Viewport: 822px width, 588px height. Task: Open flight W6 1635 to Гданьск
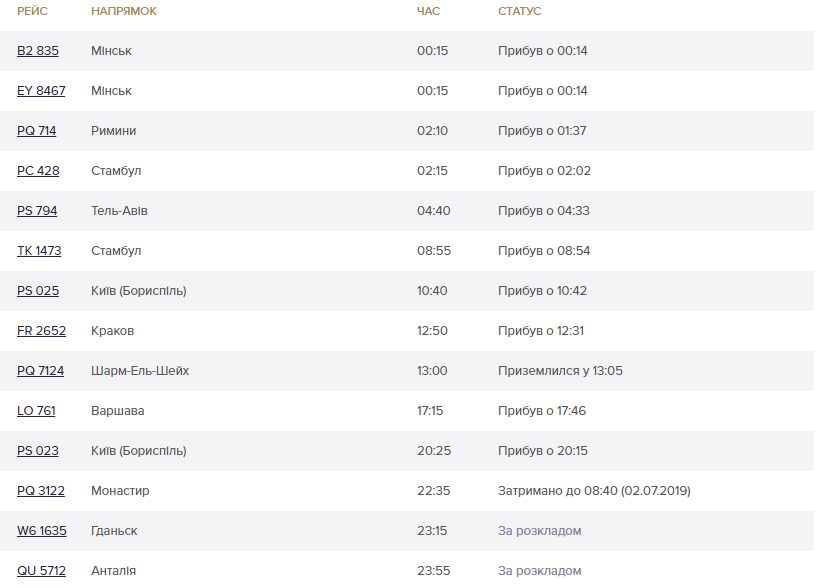pyautogui.click(x=42, y=531)
